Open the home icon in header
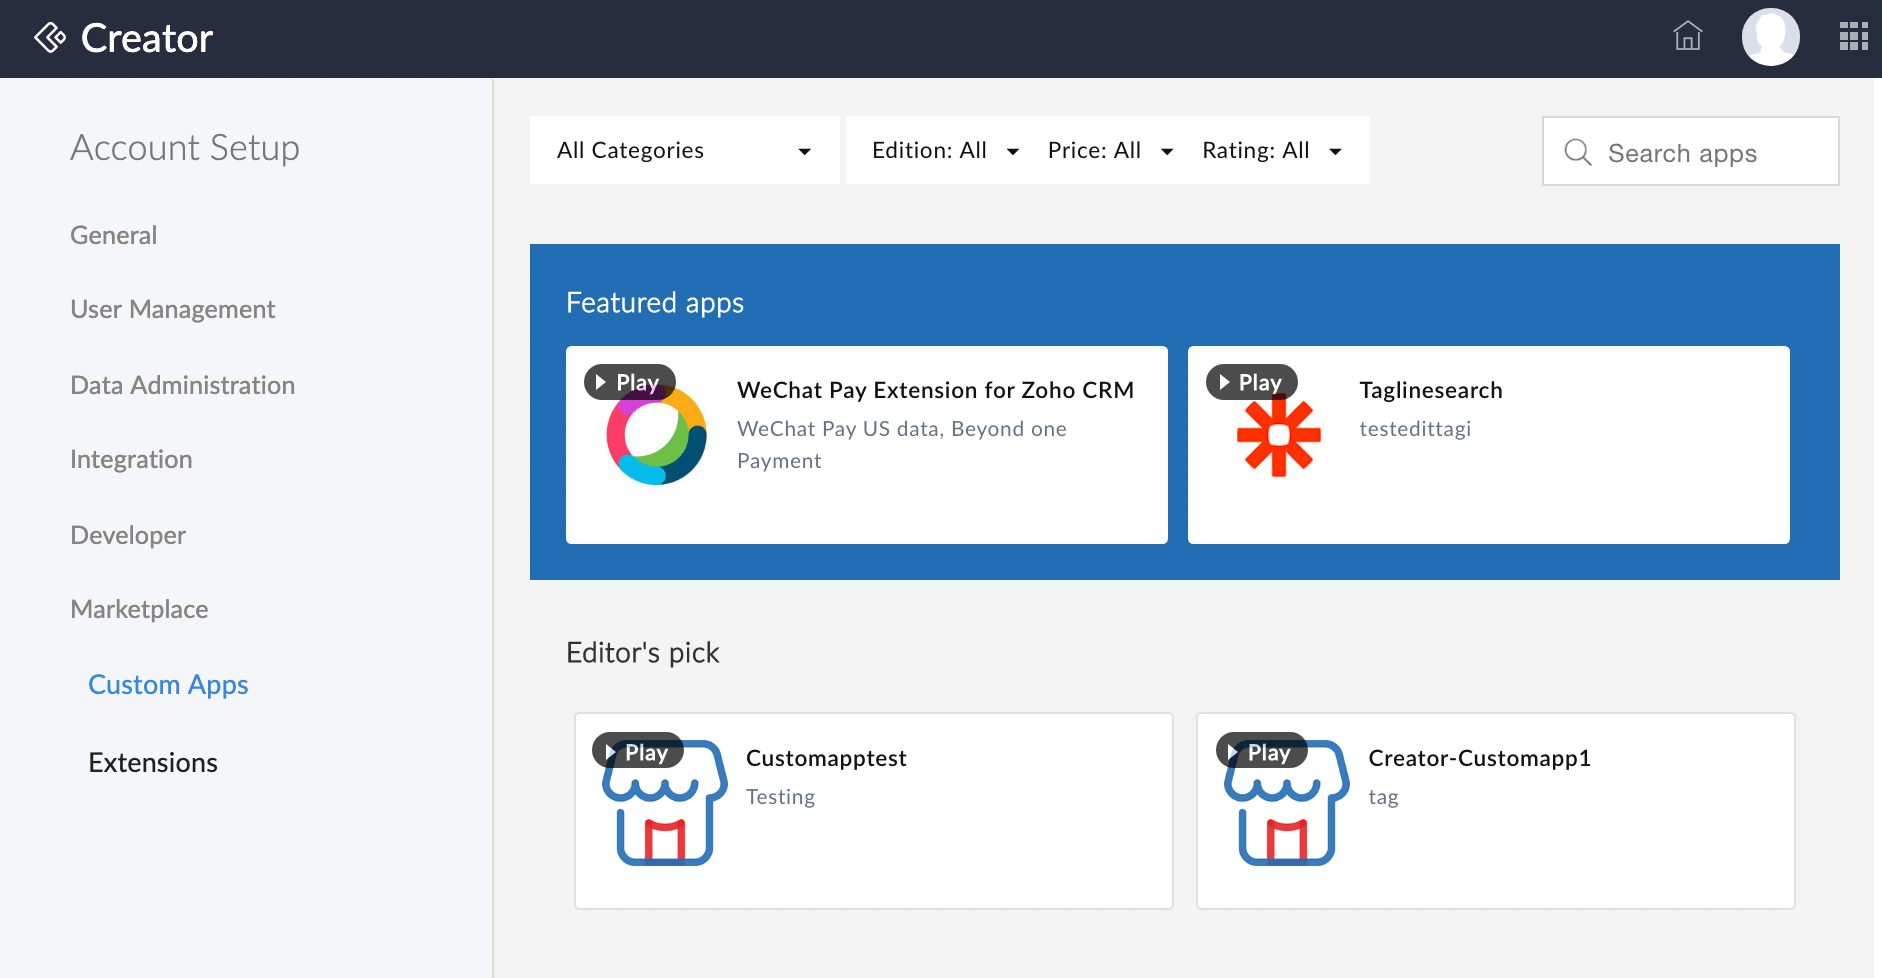The height and width of the screenshot is (978, 1882). pos(1688,36)
